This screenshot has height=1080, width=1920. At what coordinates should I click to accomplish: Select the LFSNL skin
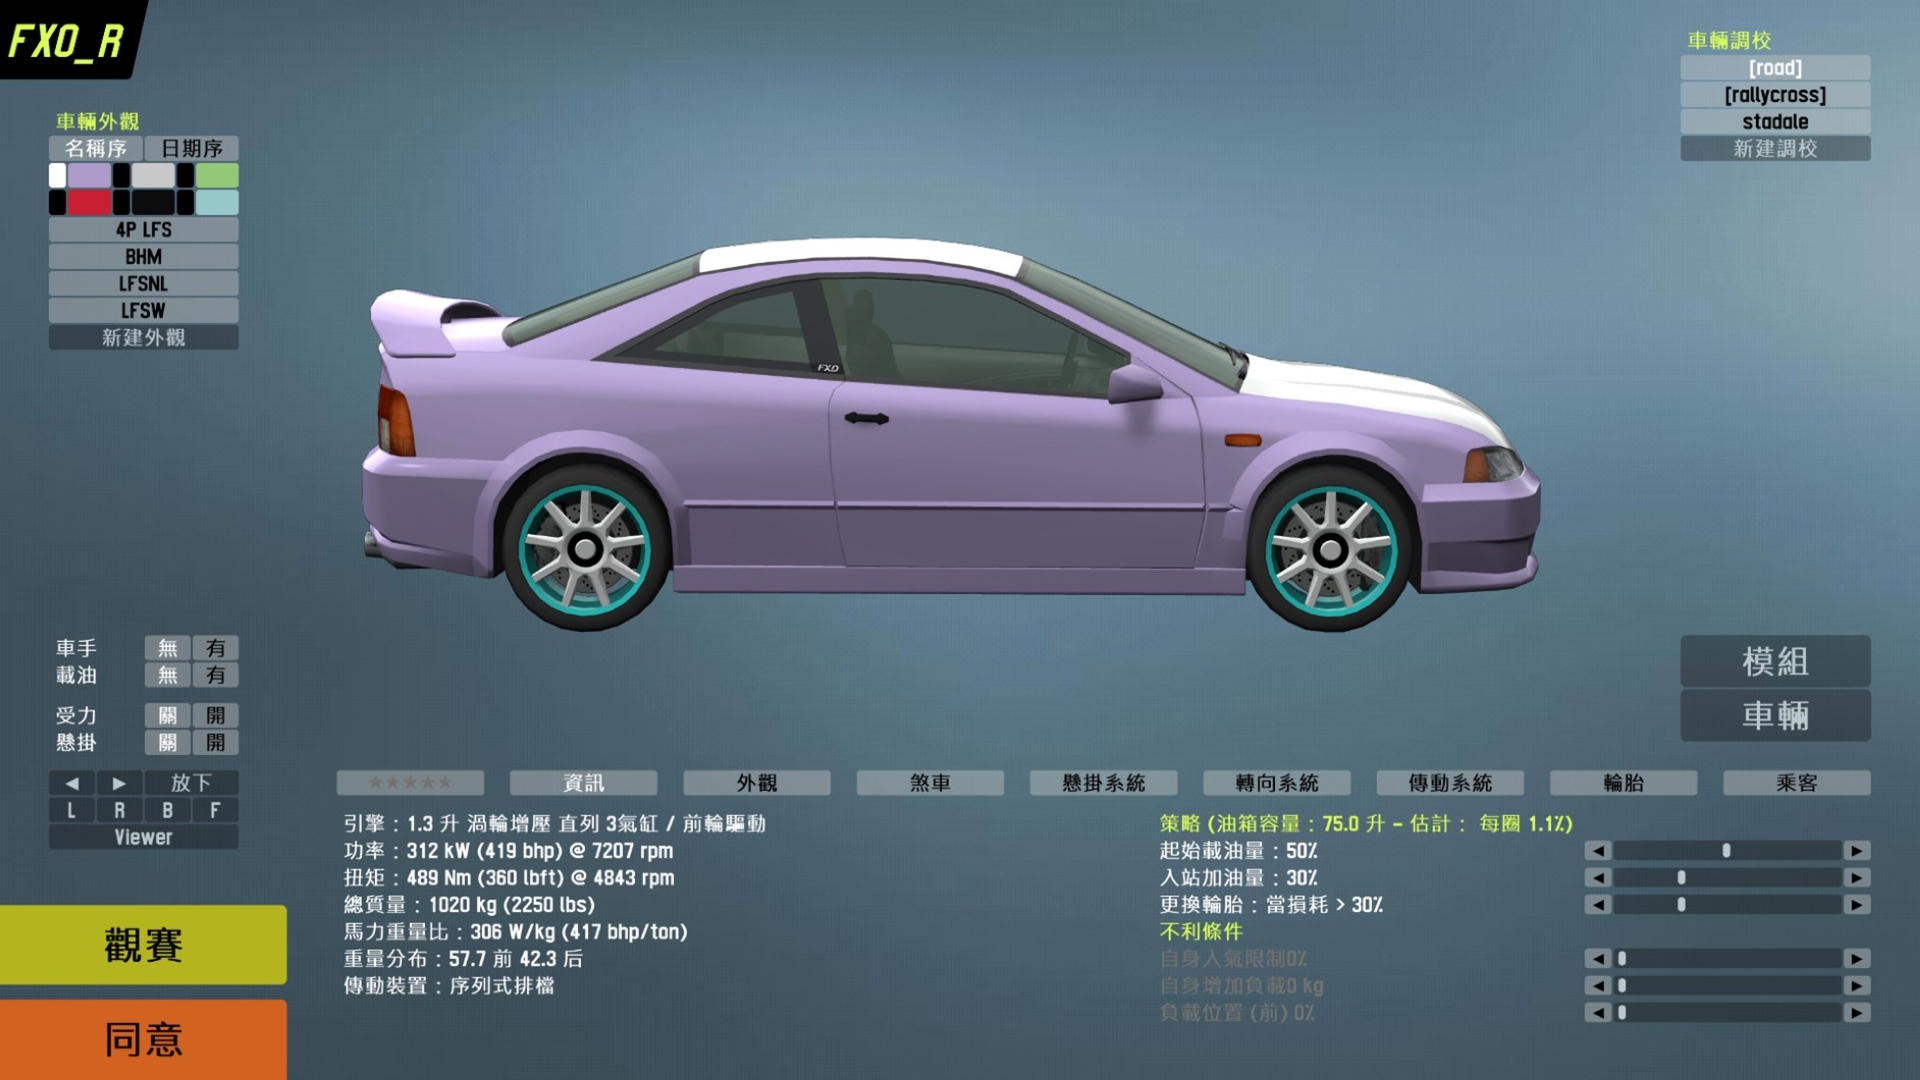click(143, 284)
